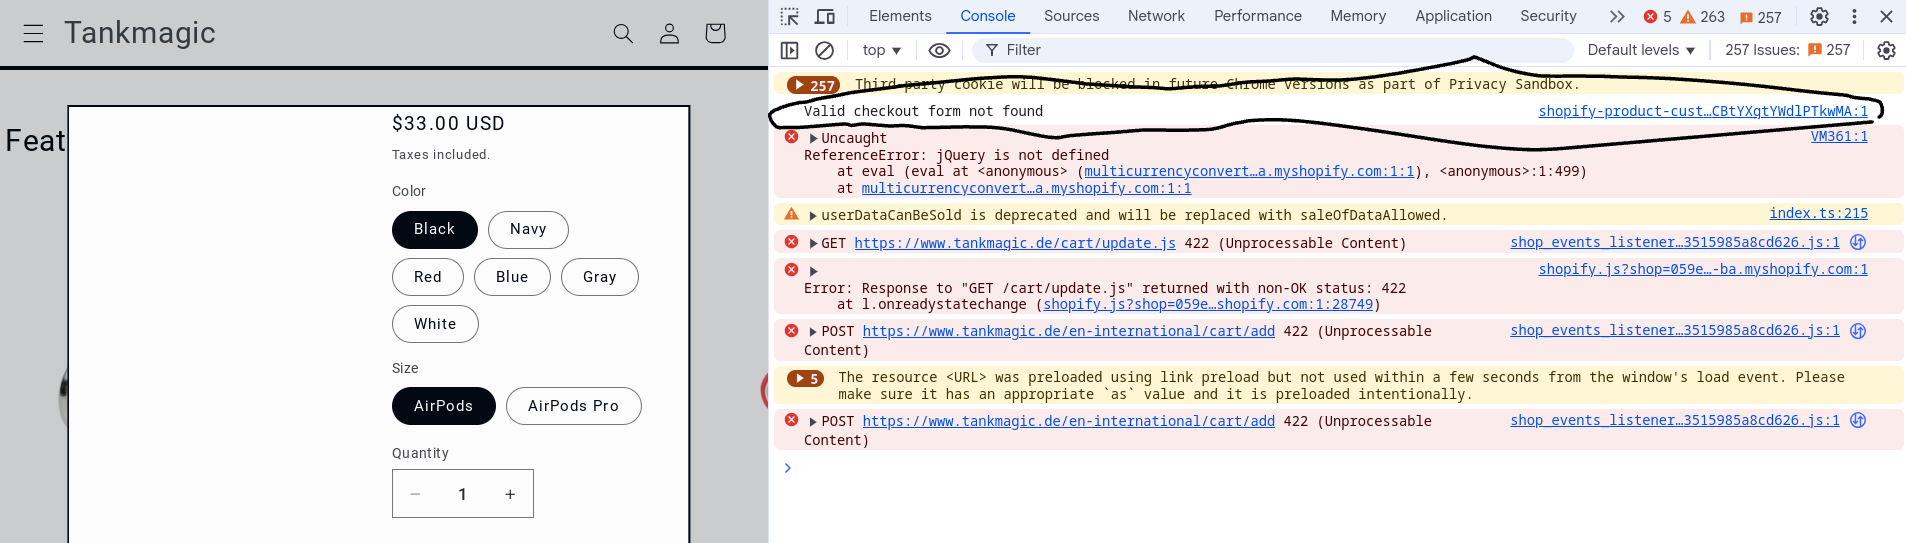Toggle the device toolbar icon

pyautogui.click(x=825, y=16)
